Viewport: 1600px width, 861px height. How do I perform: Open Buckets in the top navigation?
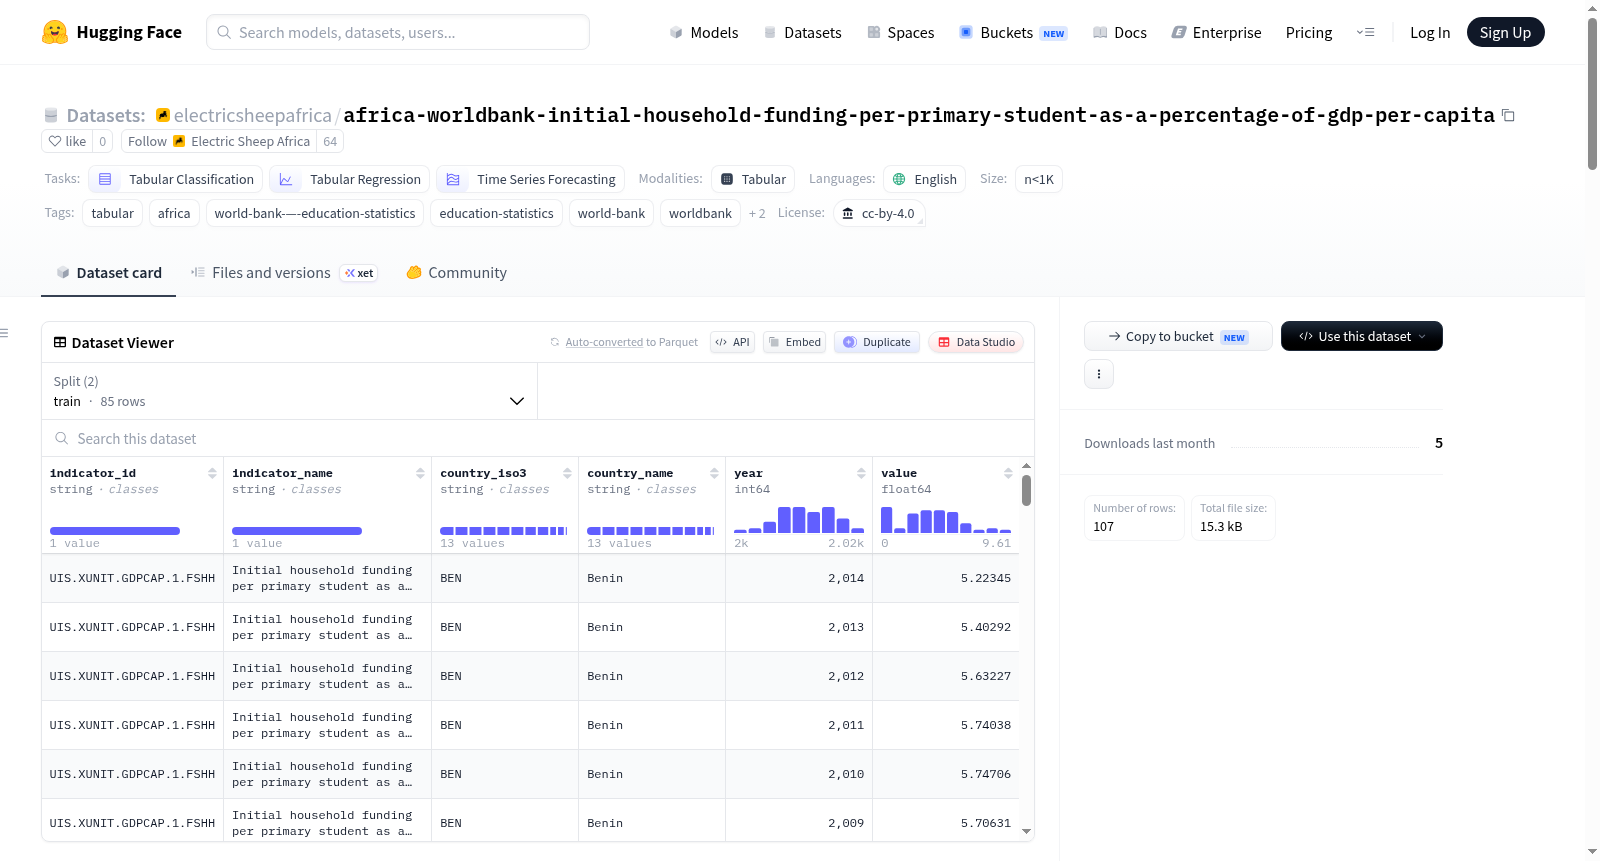click(1013, 32)
